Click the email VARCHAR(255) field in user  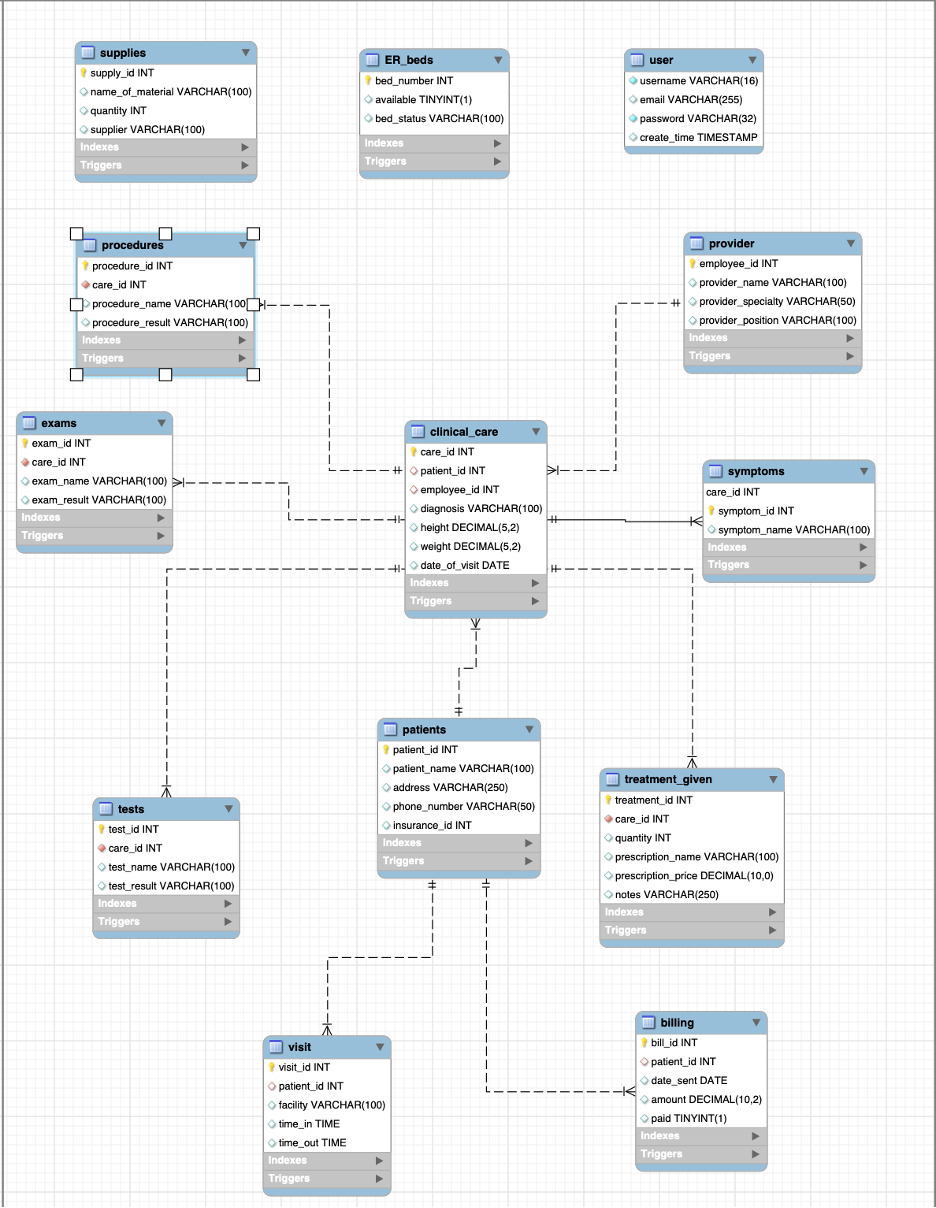point(693,99)
